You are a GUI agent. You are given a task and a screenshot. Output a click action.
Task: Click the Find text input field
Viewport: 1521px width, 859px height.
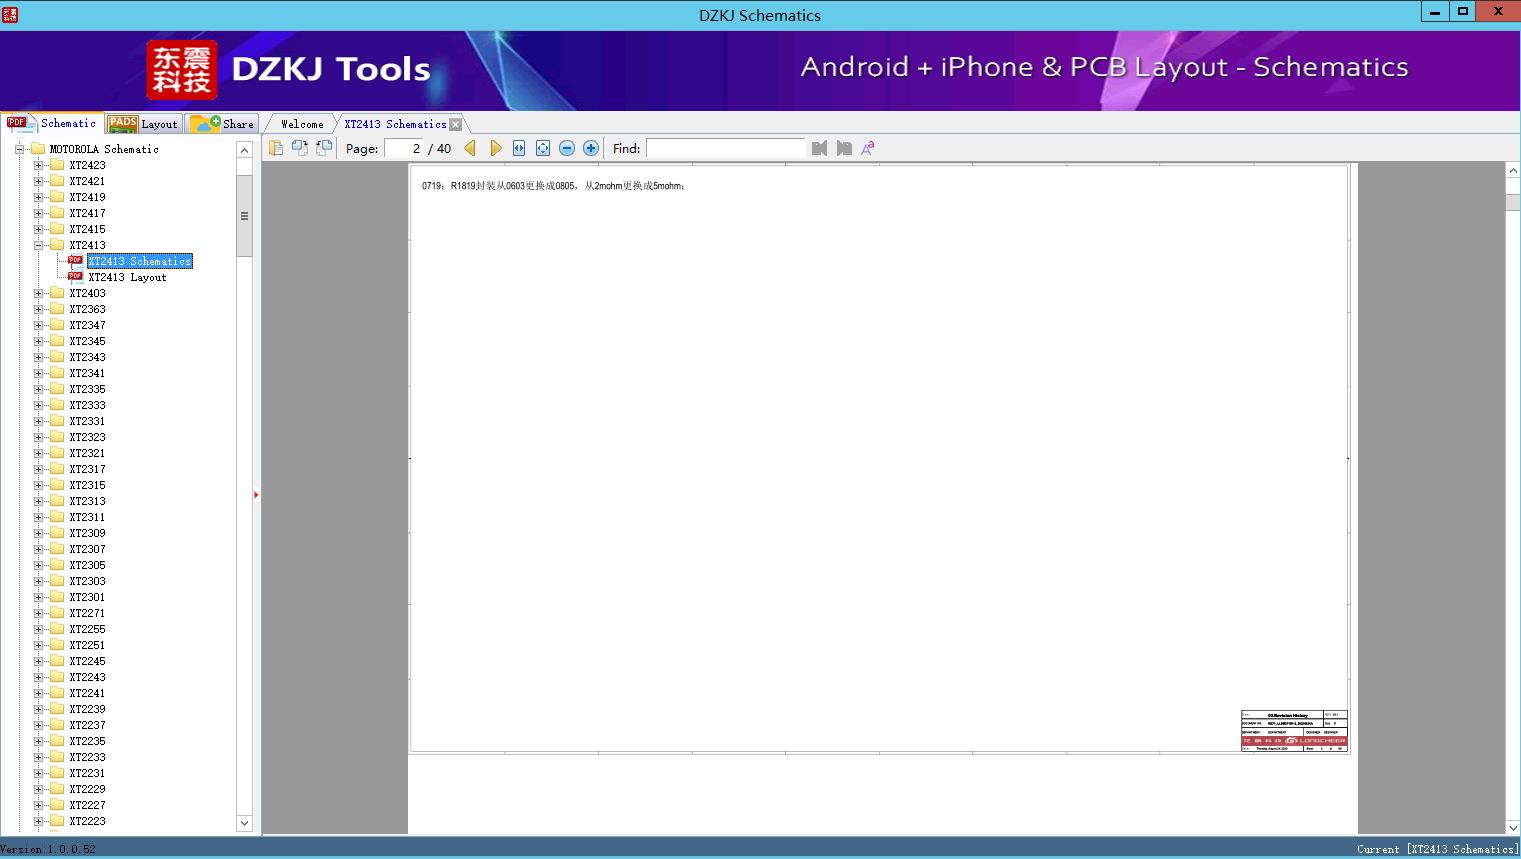pos(725,148)
